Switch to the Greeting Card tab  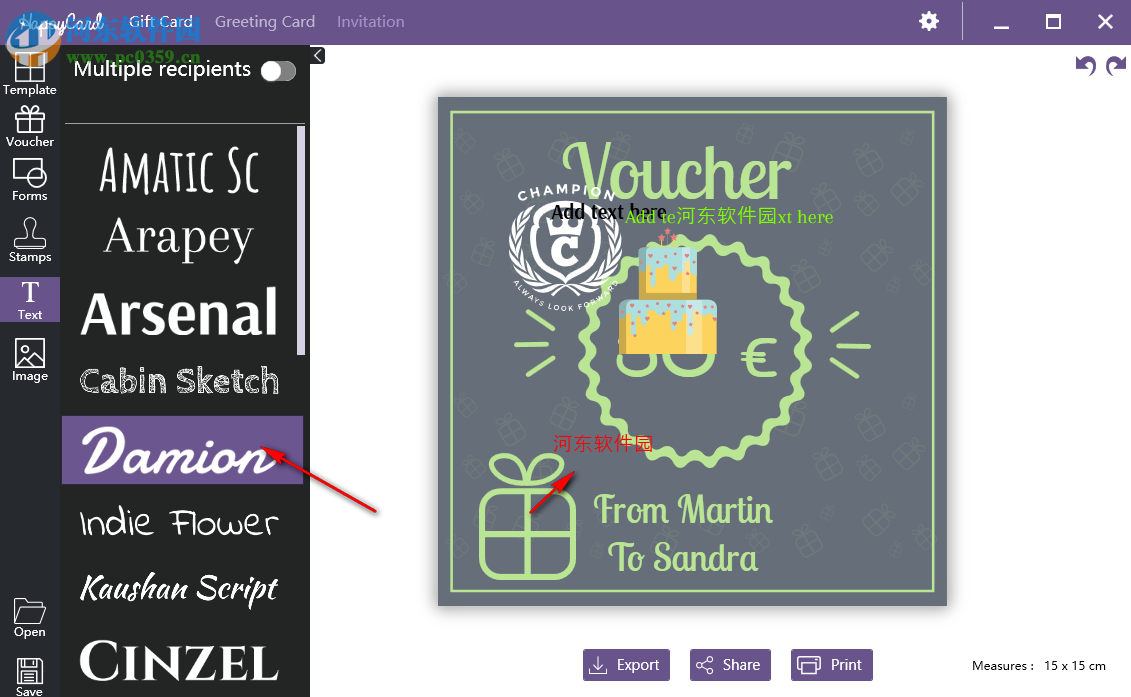pyautogui.click(x=265, y=22)
